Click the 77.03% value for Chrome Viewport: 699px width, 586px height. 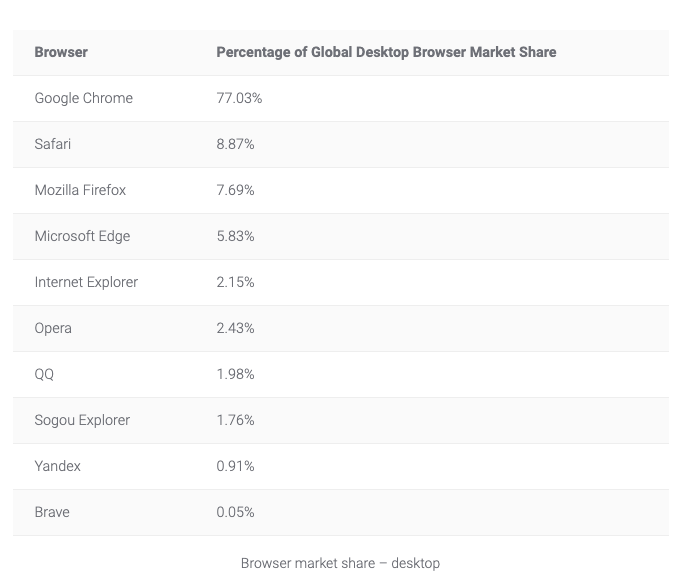pos(239,98)
